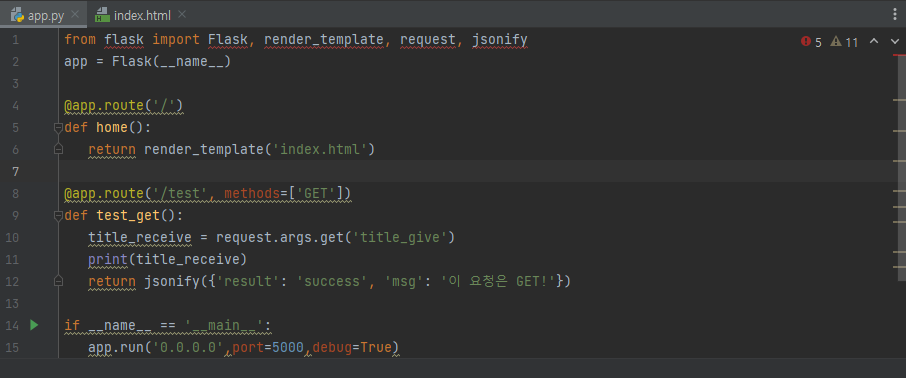Click the red errors count indicator

[x=811, y=42]
